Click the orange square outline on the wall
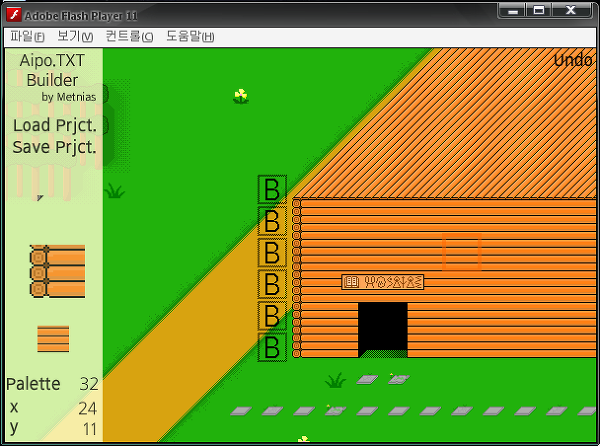This screenshot has height=446, width=600. coord(461,252)
